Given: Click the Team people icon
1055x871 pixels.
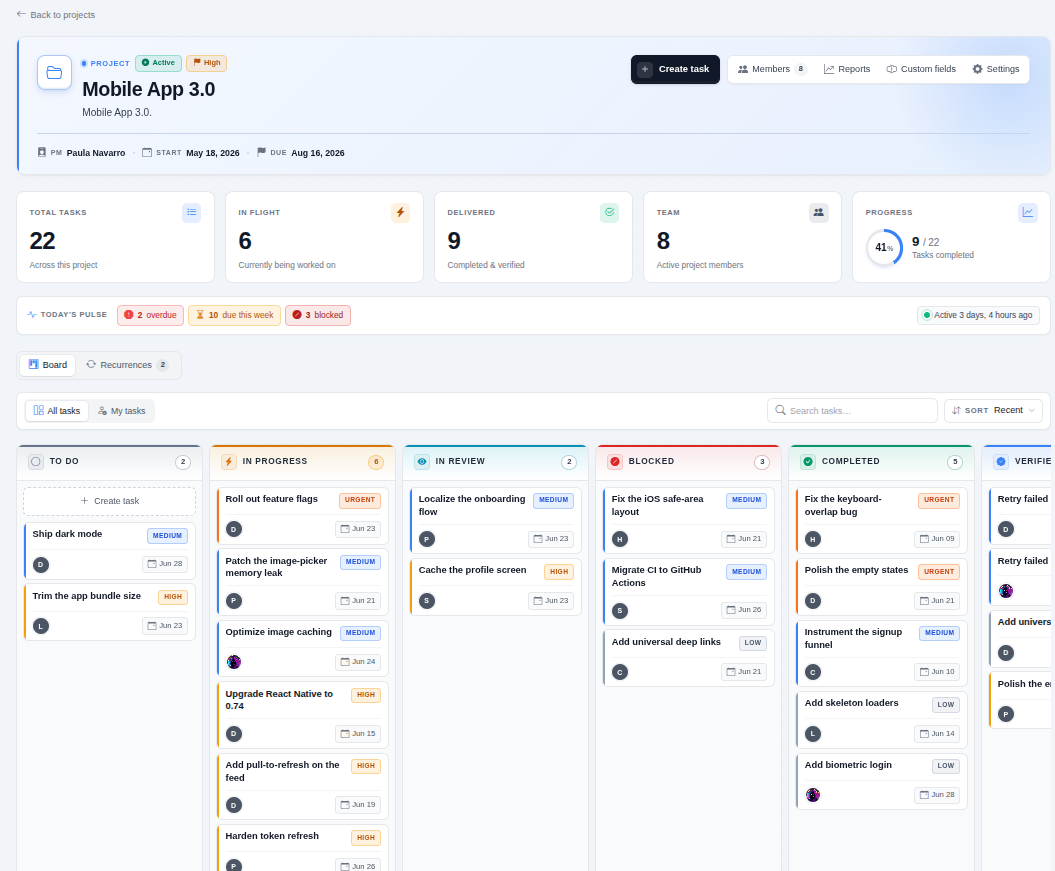Looking at the screenshot, I should click(x=819, y=213).
